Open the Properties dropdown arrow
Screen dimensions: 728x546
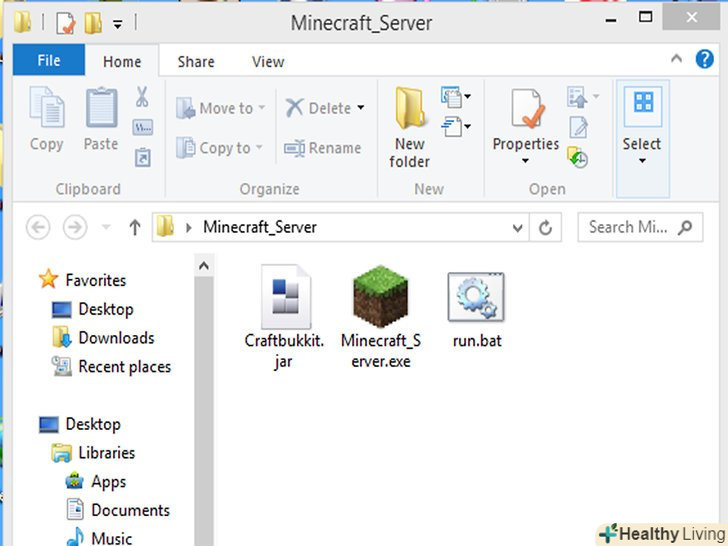coord(525,161)
